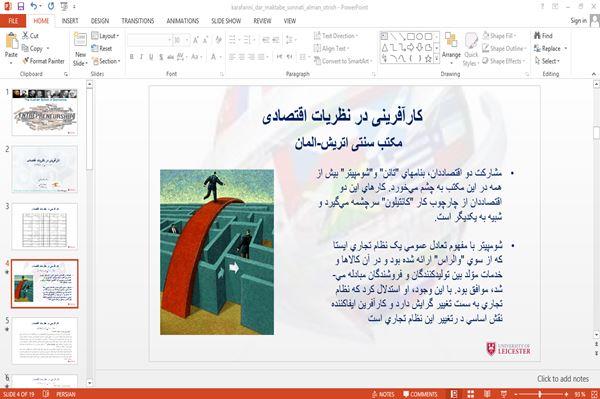Open Align Text dropdown
The height and width of the screenshot is (399, 600).
[331, 49]
